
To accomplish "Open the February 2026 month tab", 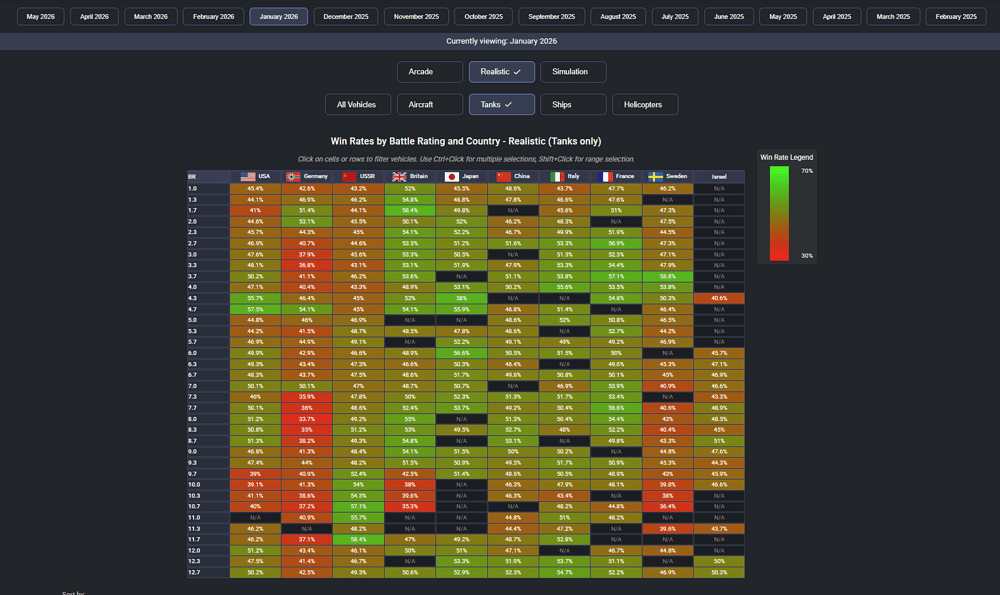I will [x=214, y=17].
